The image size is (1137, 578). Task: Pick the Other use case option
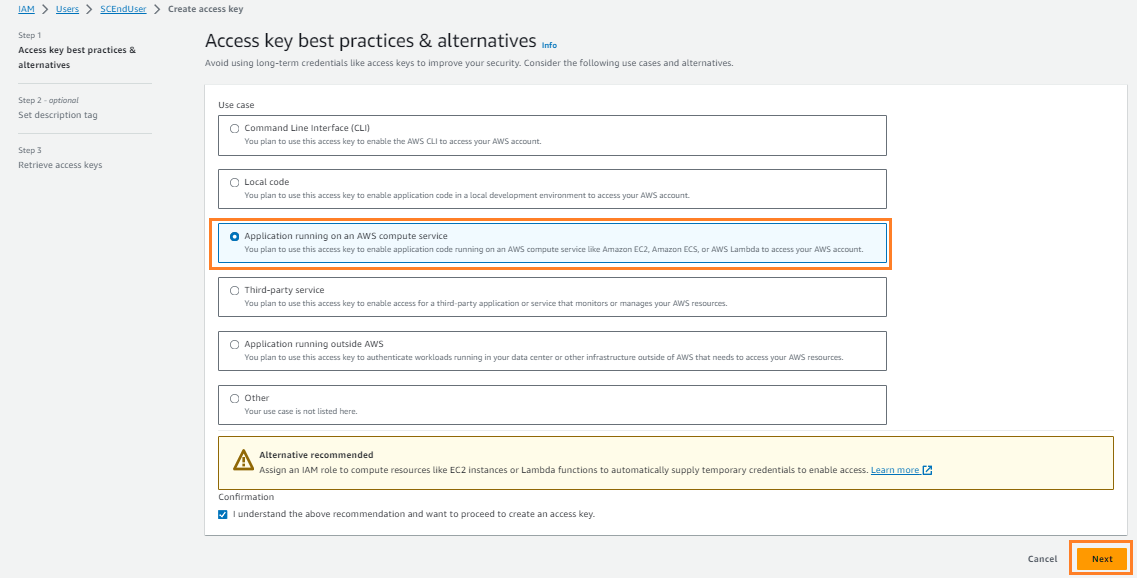pyautogui.click(x=234, y=397)
